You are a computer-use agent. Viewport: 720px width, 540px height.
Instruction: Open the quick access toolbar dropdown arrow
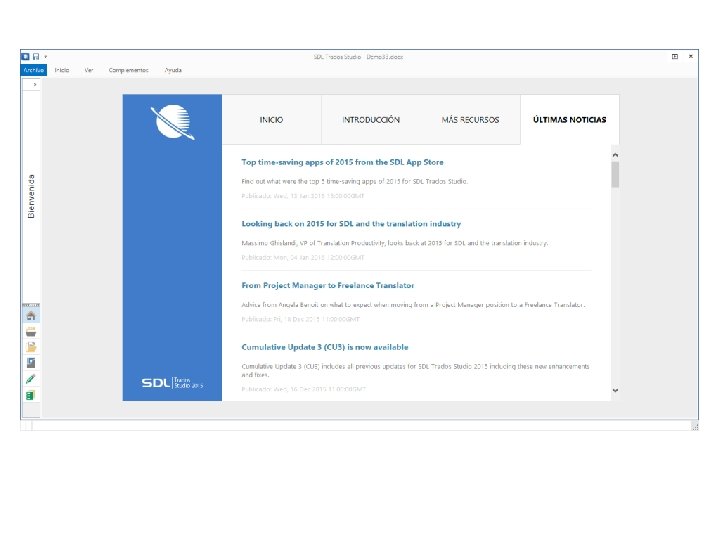(x=45, y=57)
